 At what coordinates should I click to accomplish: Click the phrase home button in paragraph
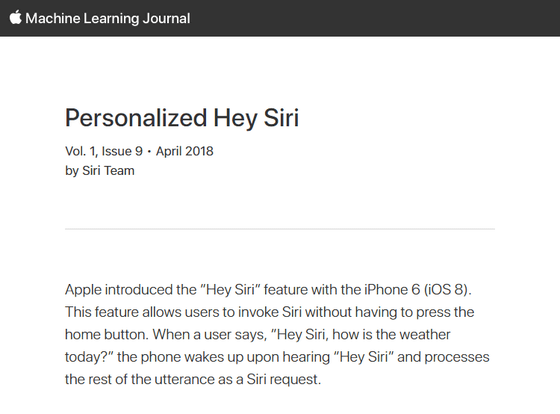(105, 335)
